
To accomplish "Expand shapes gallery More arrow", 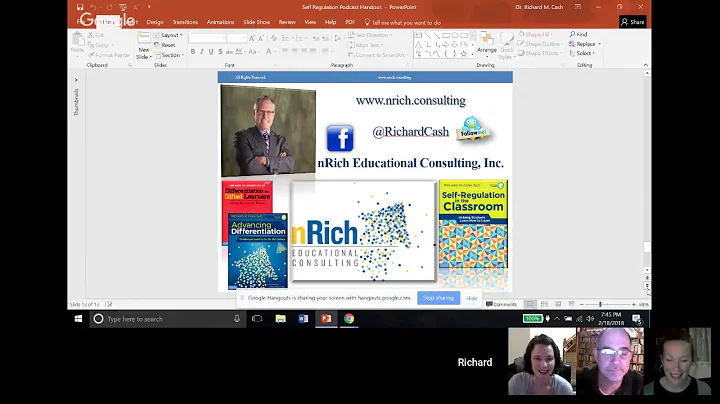I will [472, 54].
